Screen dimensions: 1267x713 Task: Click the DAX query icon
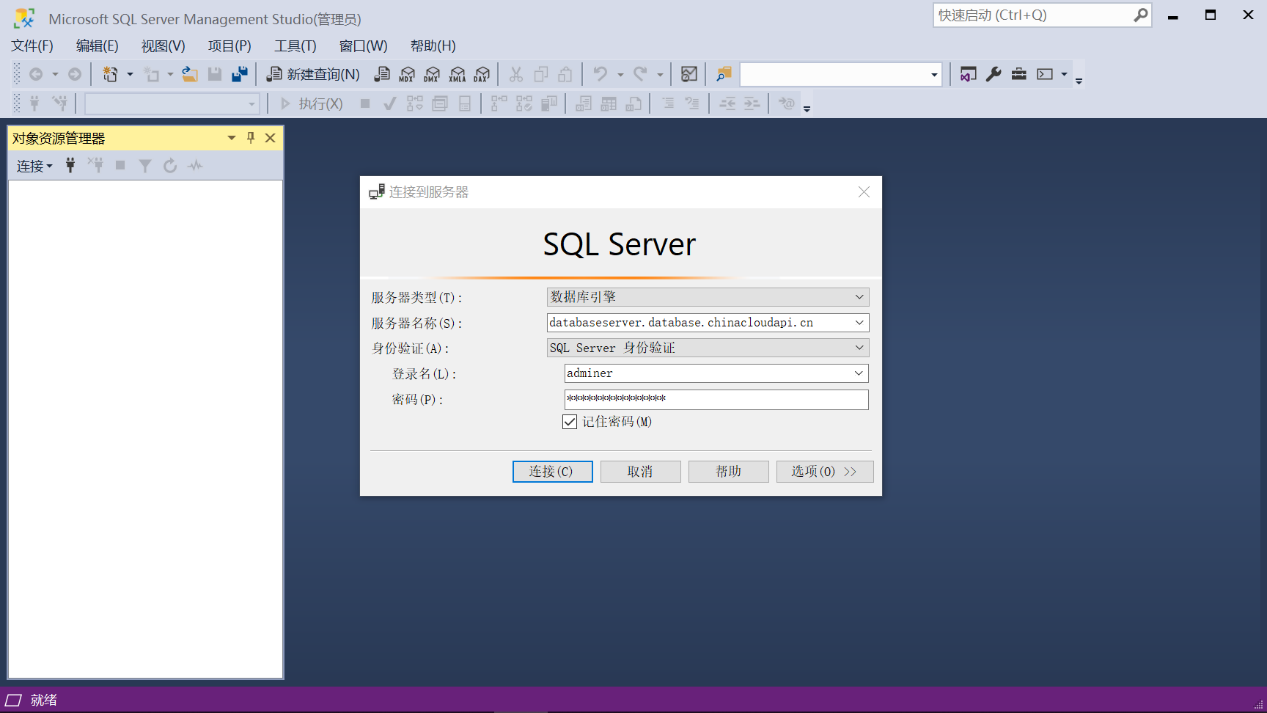(481, 74)
